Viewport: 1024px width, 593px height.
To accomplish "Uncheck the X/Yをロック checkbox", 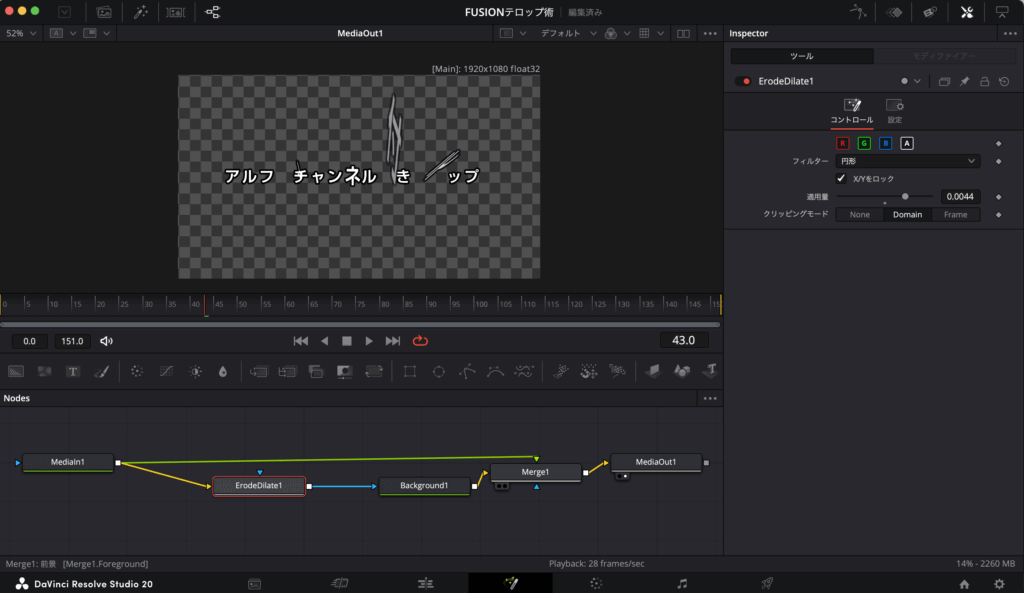I will point(841,178).
